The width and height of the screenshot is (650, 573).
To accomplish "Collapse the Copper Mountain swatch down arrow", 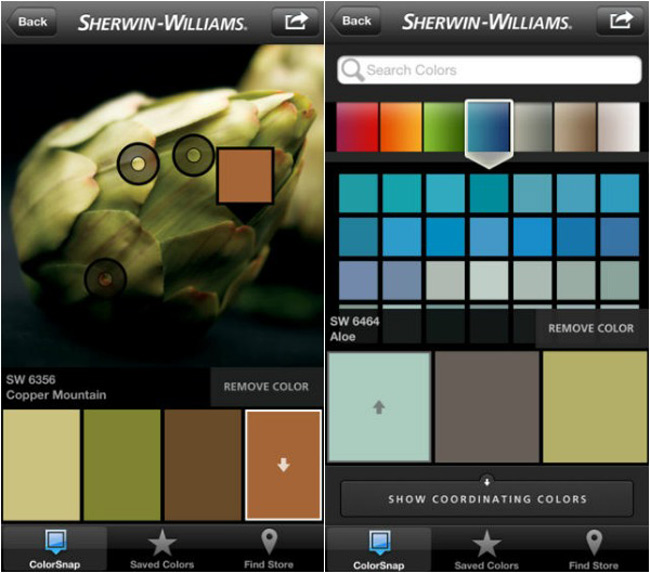I will [x=284, y=465].
